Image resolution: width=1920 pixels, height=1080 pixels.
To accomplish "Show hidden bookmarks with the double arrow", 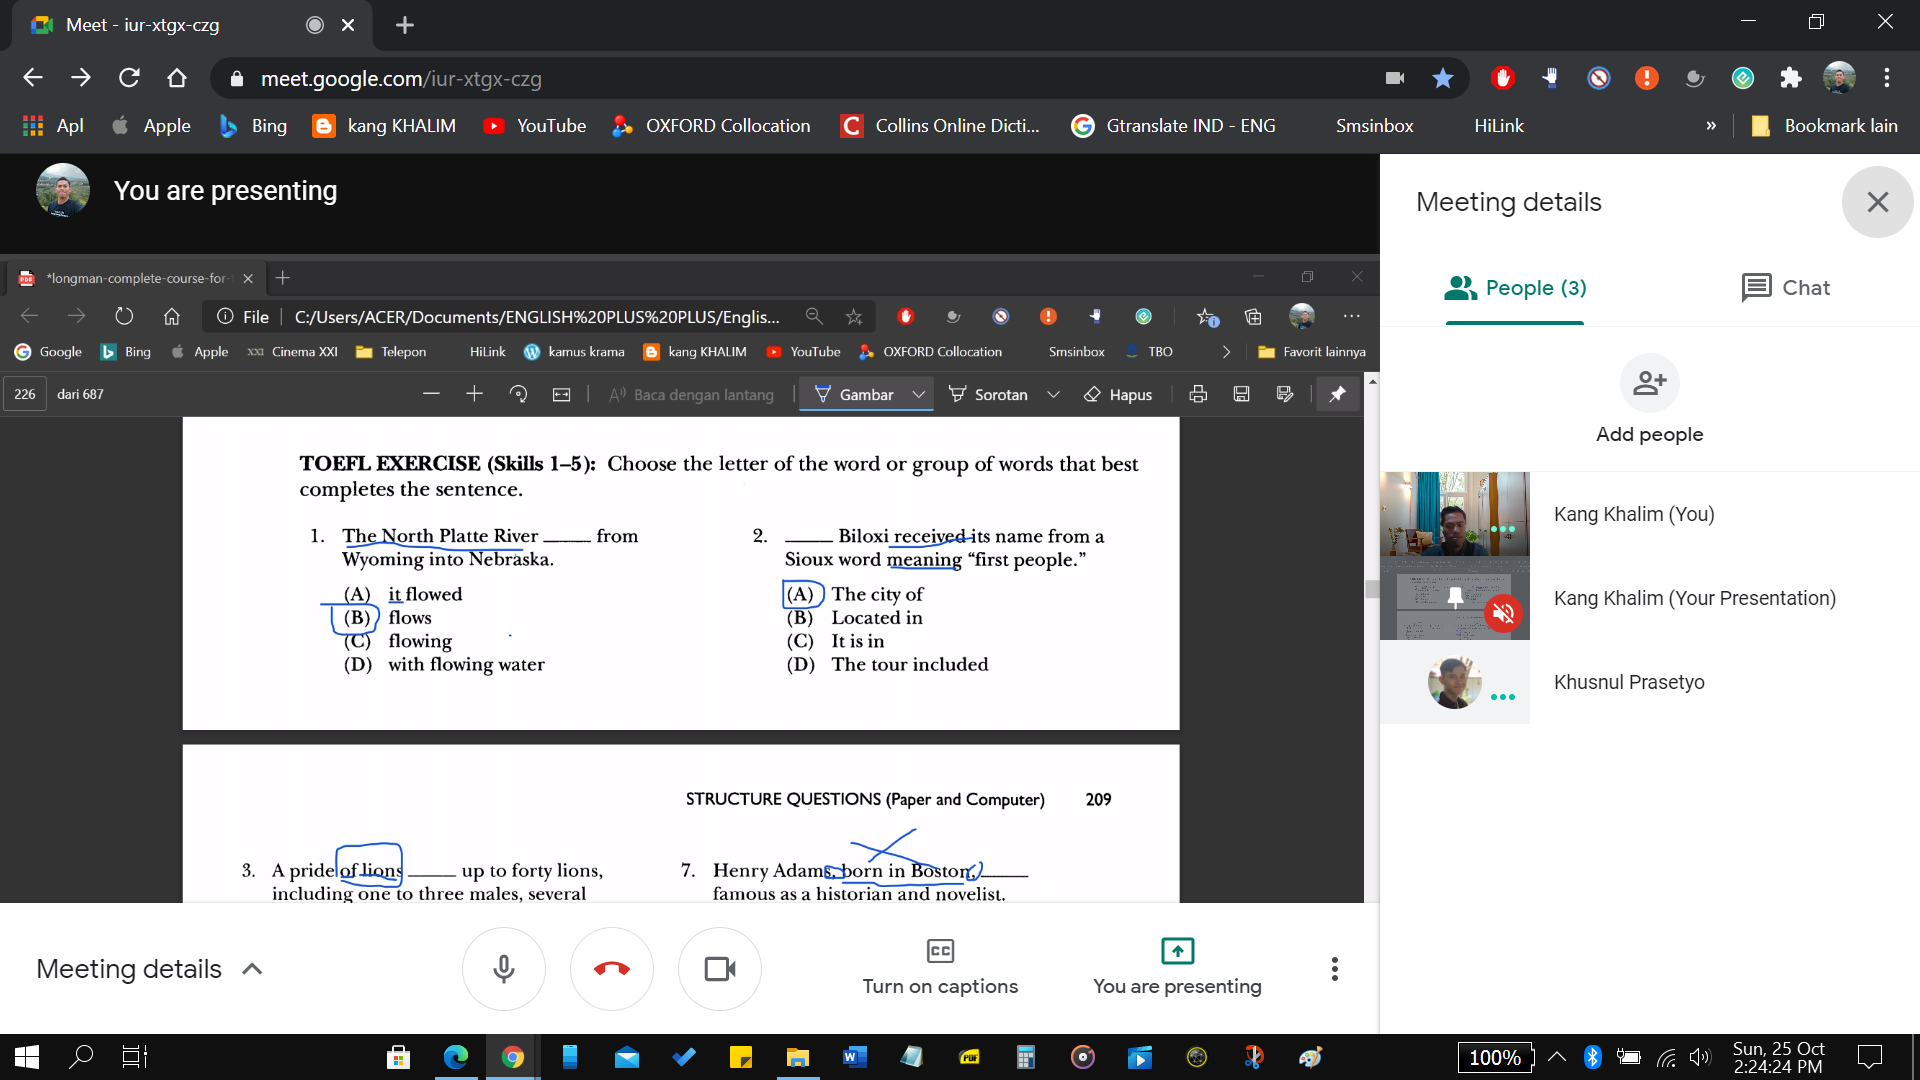I will tap(1711, 126).
